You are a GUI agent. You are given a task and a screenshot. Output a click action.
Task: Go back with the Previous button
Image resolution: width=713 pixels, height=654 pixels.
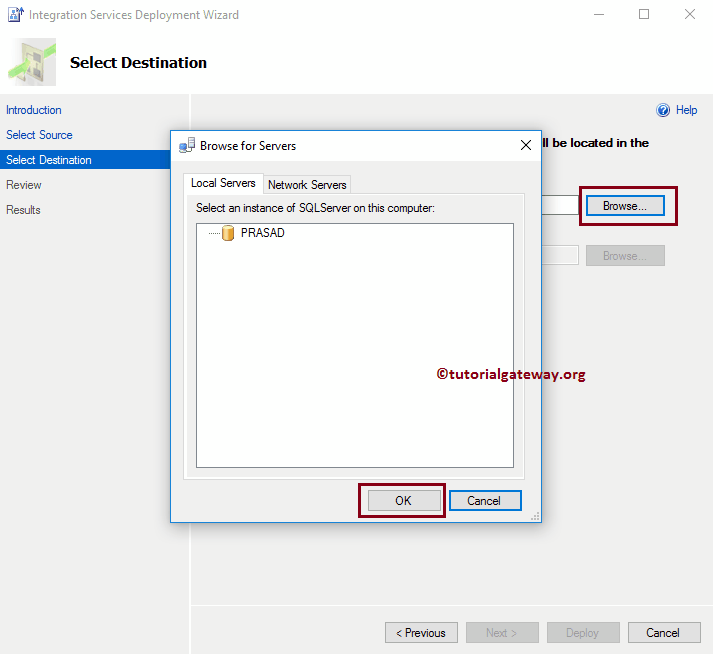(421, 633)
